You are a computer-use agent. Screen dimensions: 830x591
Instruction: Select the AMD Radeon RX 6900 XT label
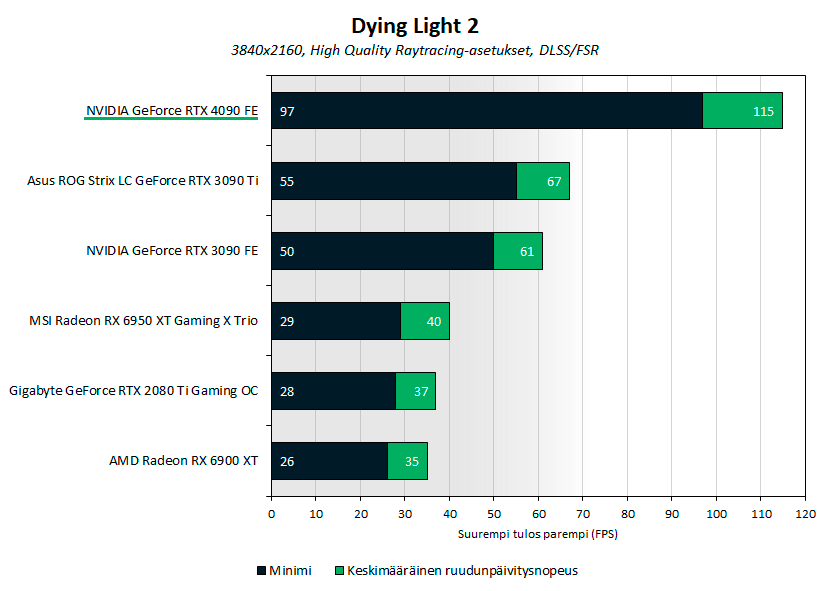pyautogui.click(x=183, y=461)
